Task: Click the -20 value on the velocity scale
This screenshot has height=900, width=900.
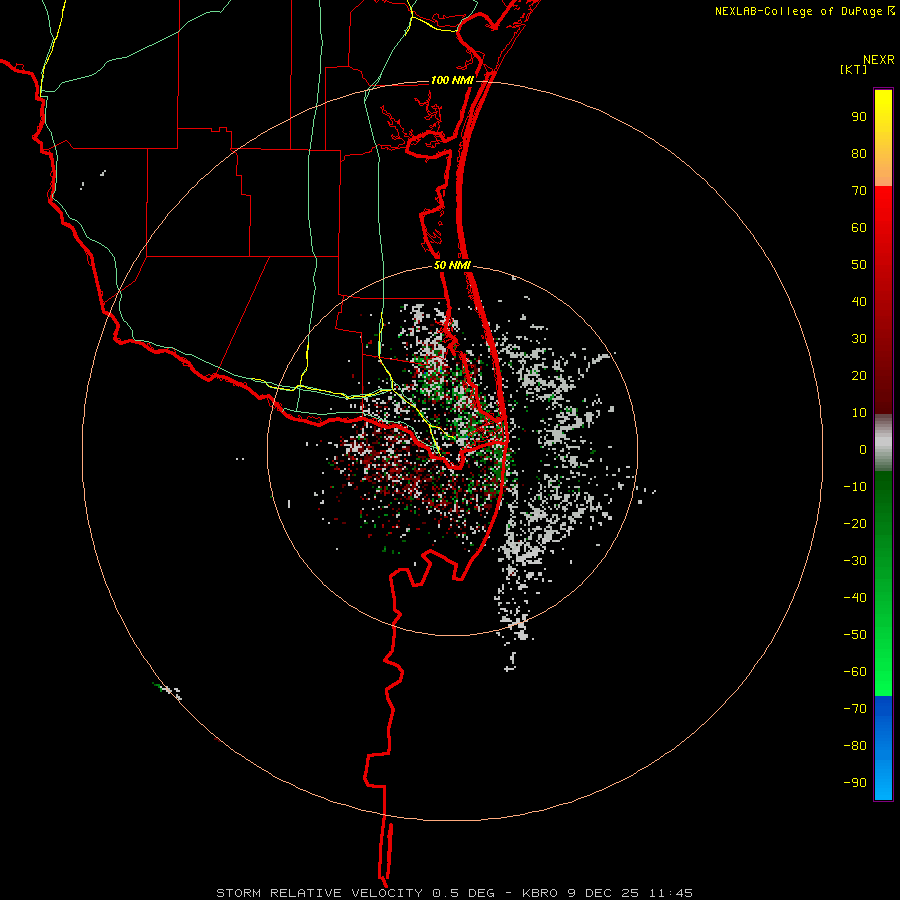Action: [x=855, y=524]
